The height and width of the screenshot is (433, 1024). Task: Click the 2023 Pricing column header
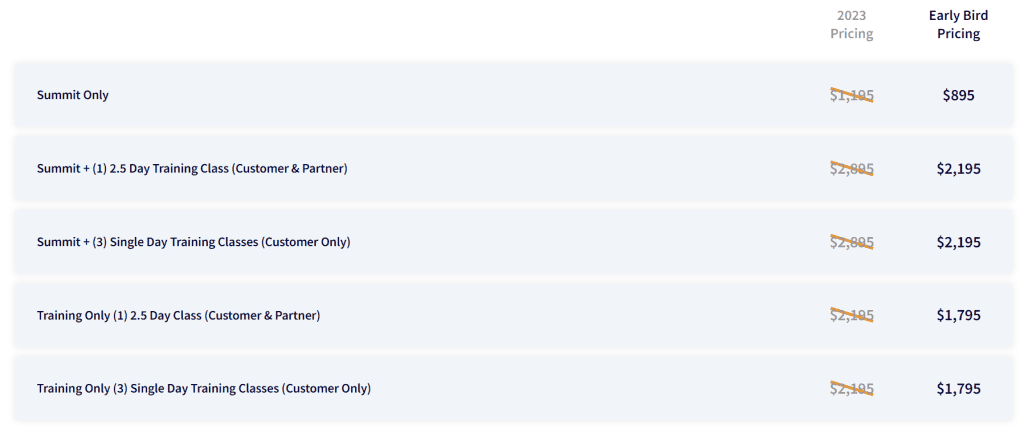(x=852, y=25)
